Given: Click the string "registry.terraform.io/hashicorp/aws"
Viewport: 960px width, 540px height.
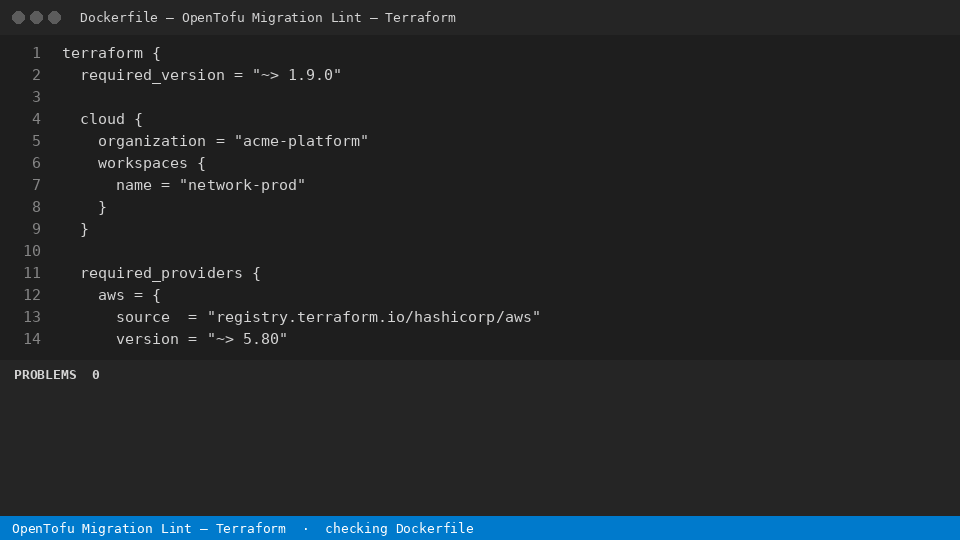Looking at the screenshot, I should (x=374, y=317).
